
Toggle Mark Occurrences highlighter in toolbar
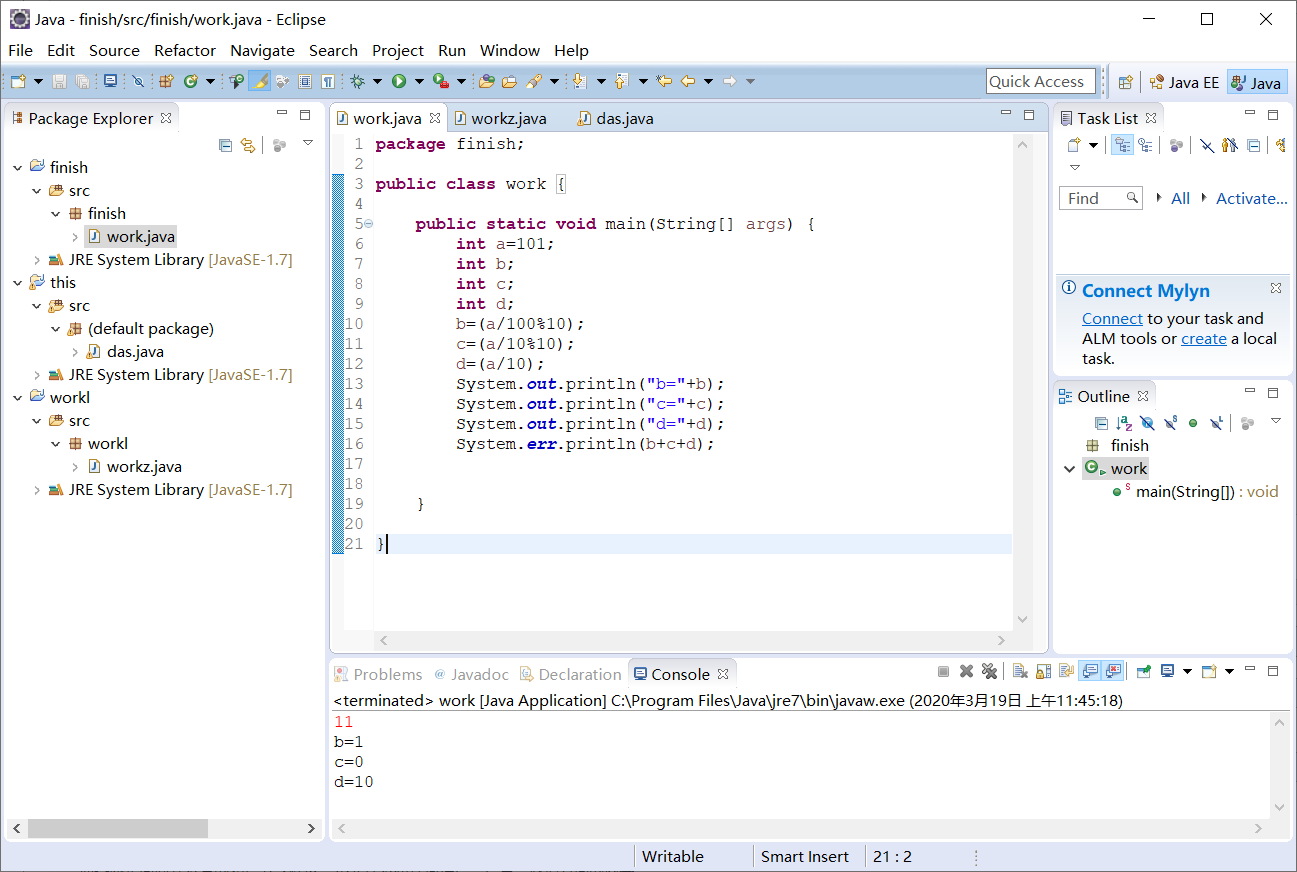[x=260, y=81]
